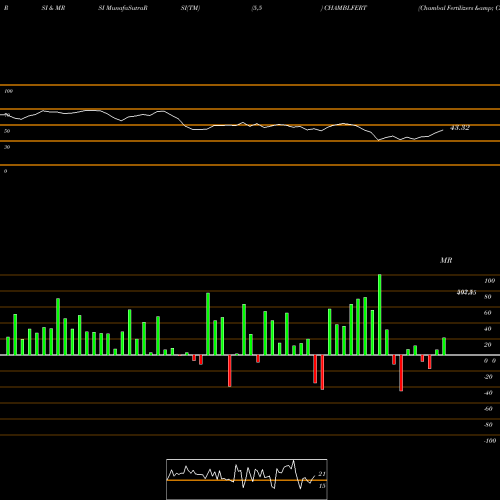This screenshot has width=500, height=500.
Task: Click the MR axis label -60
Action: point(488,409)
